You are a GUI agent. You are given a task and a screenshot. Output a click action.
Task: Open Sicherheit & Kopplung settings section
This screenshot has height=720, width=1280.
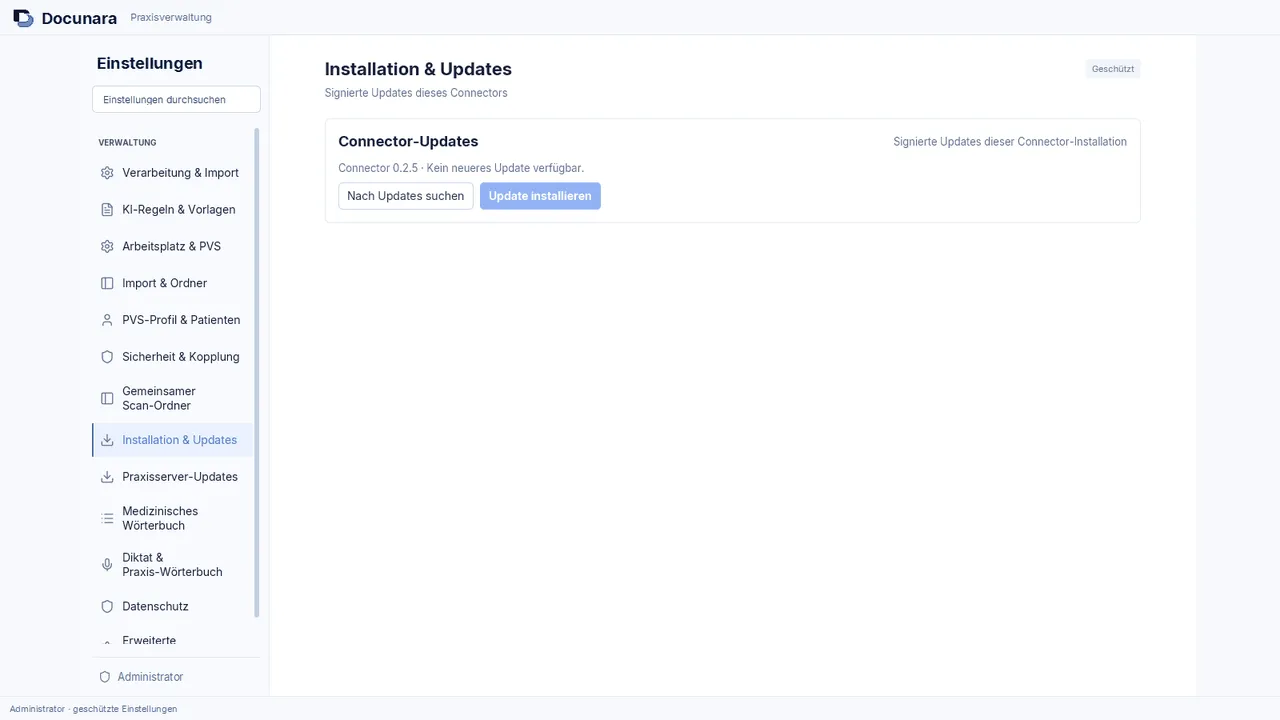(173, 357)
